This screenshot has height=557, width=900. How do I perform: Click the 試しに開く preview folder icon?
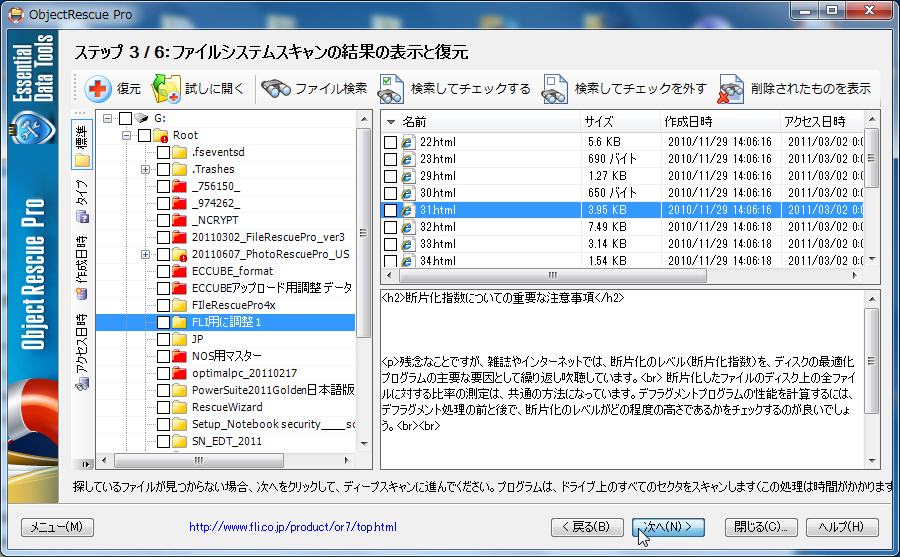point(166,88)
